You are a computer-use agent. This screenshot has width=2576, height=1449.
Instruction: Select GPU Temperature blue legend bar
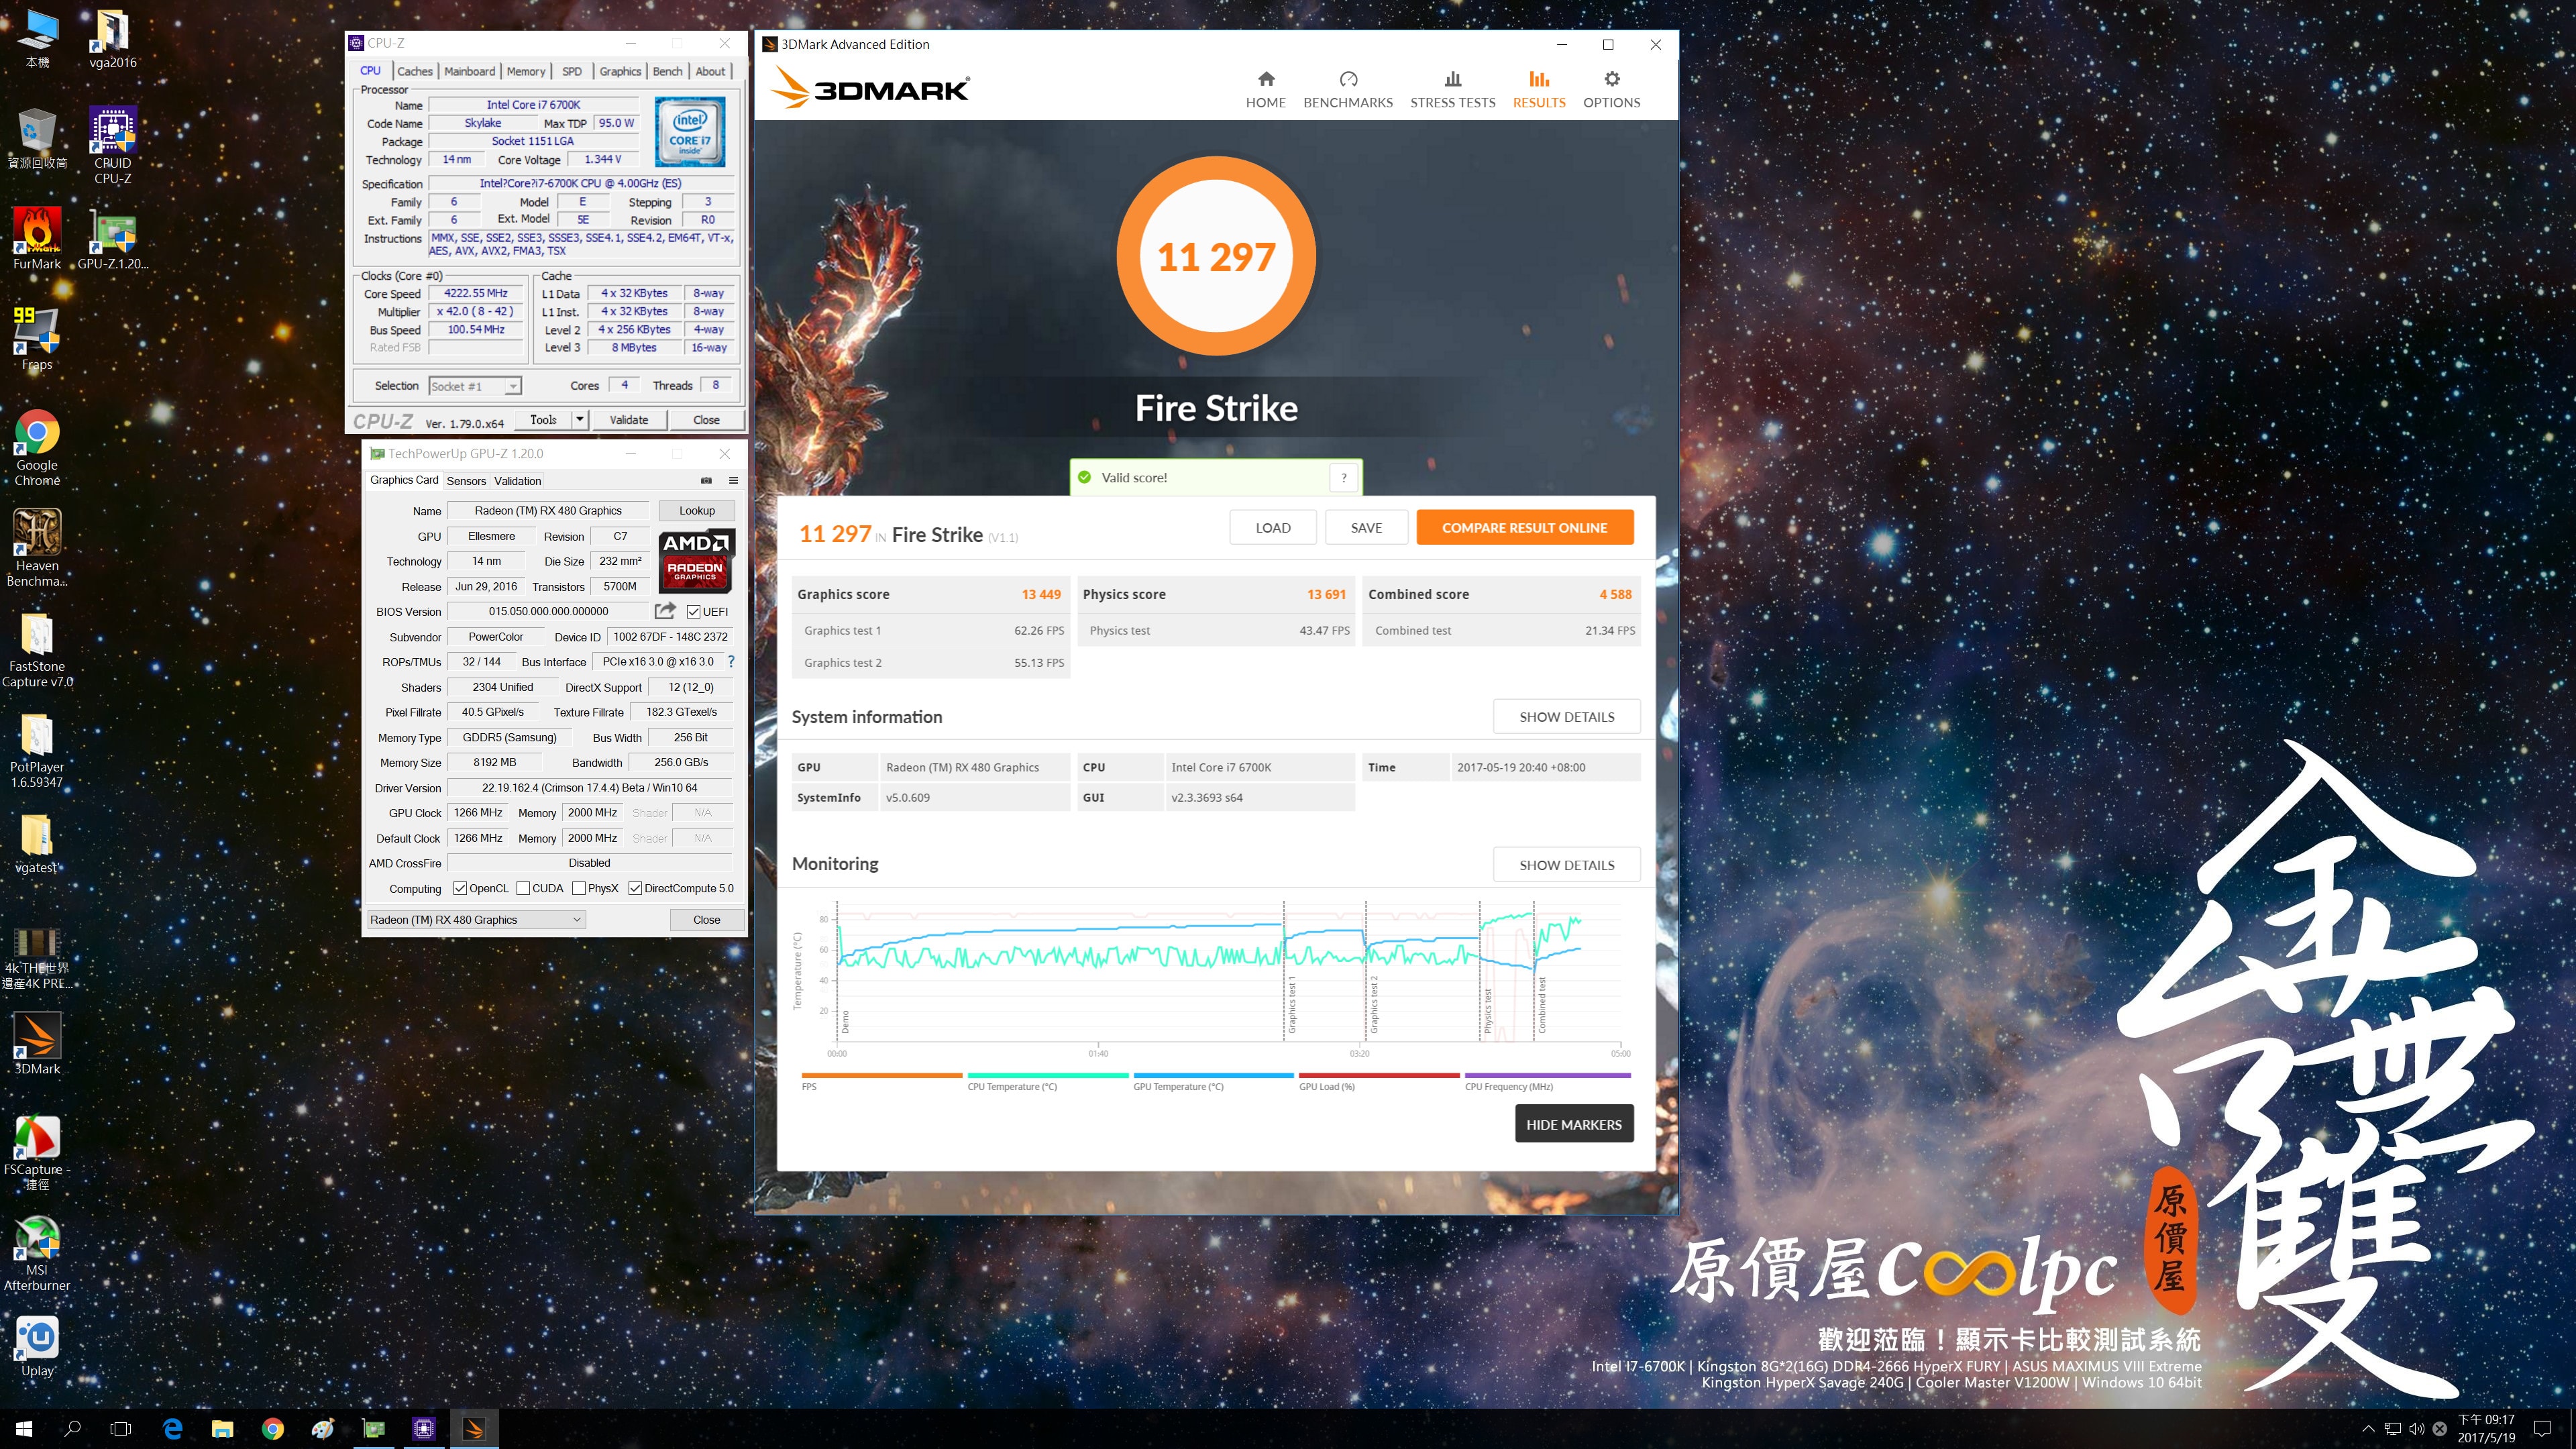[1213, 1075]
